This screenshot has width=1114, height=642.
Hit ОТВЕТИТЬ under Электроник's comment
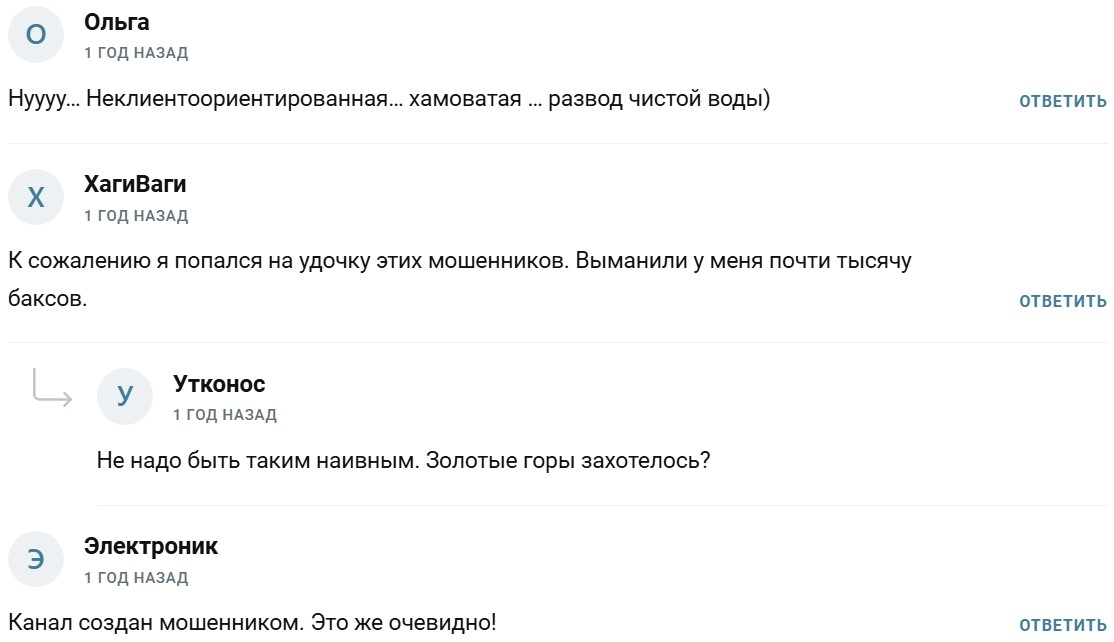point(1062,626)
